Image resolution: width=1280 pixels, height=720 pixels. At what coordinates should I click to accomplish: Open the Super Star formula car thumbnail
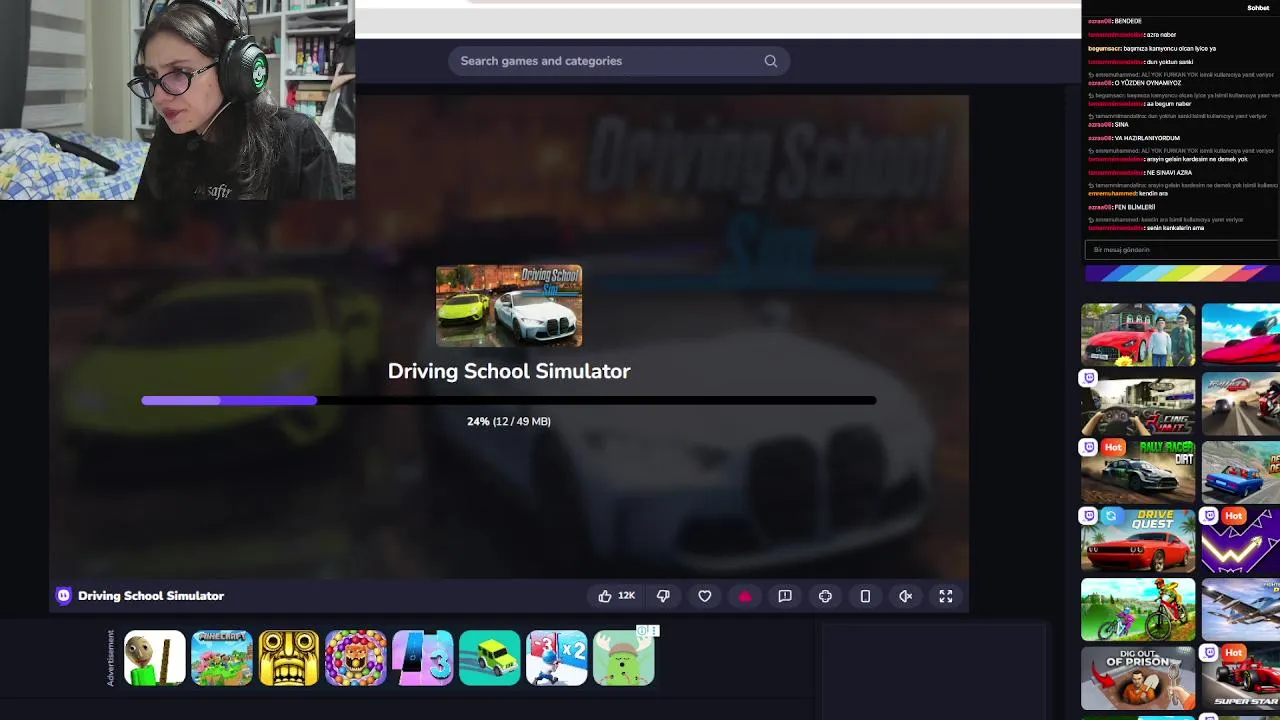pos(1241,678)
